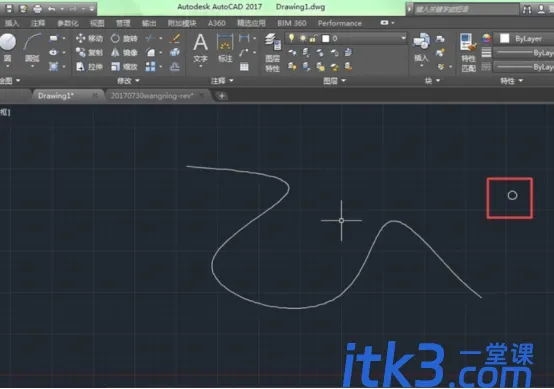Click the Text (文字) annotation tool
The image size is (554, 389).
pyautogui.click(x=200, y=49)
